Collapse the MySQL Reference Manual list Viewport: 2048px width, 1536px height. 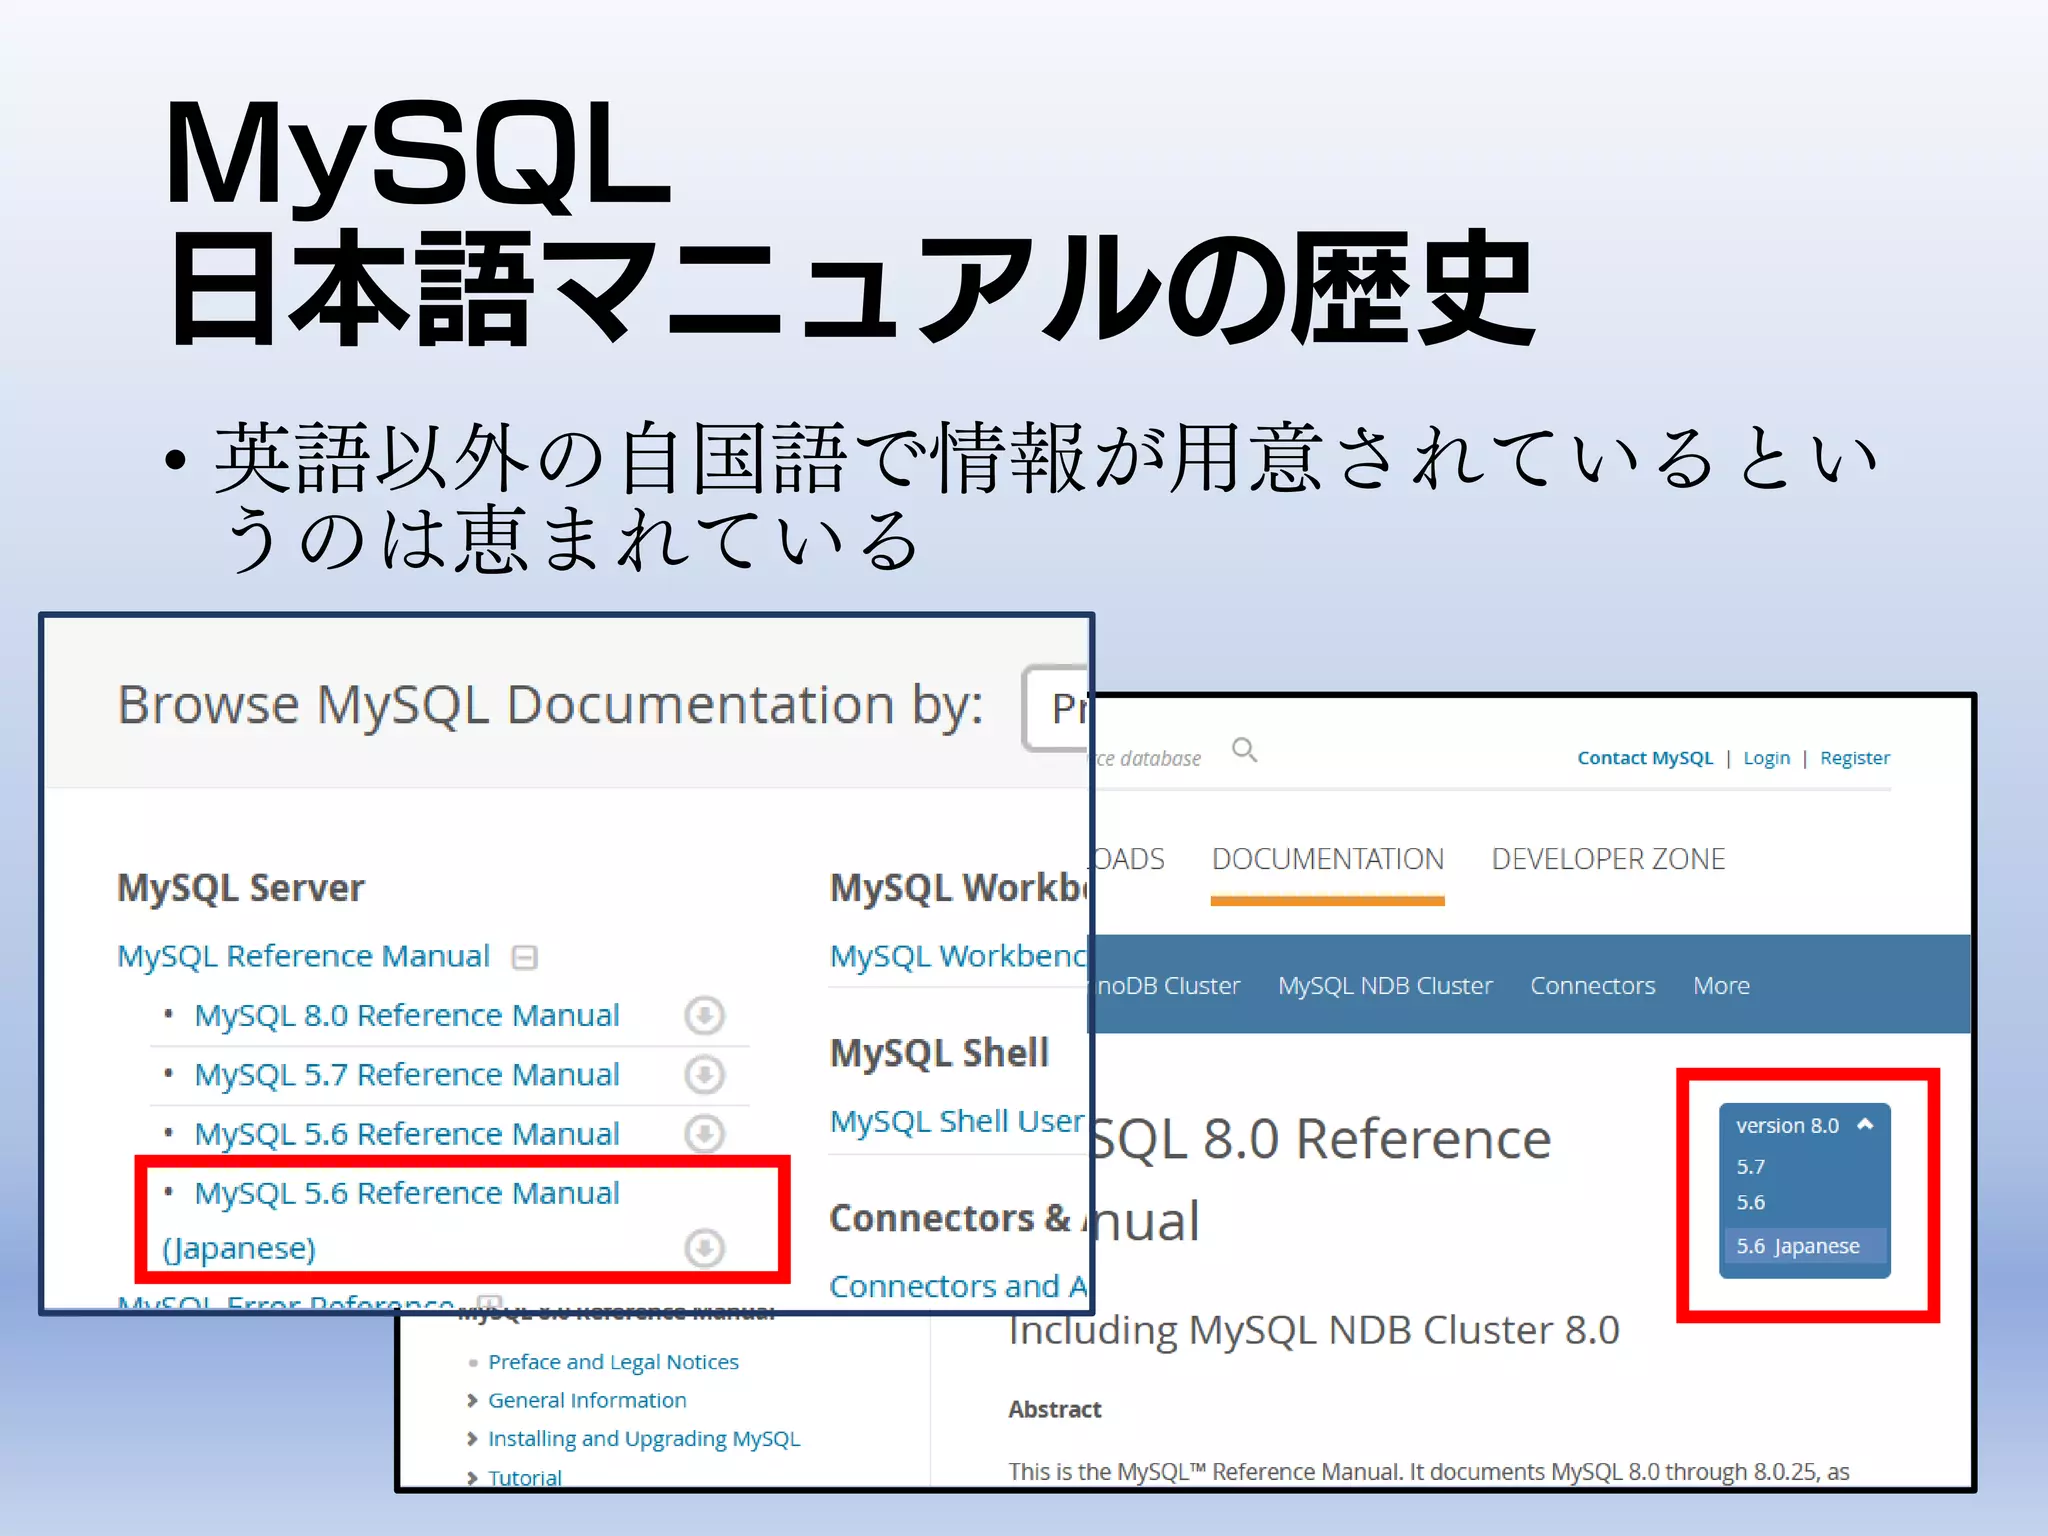pos(524,957)
